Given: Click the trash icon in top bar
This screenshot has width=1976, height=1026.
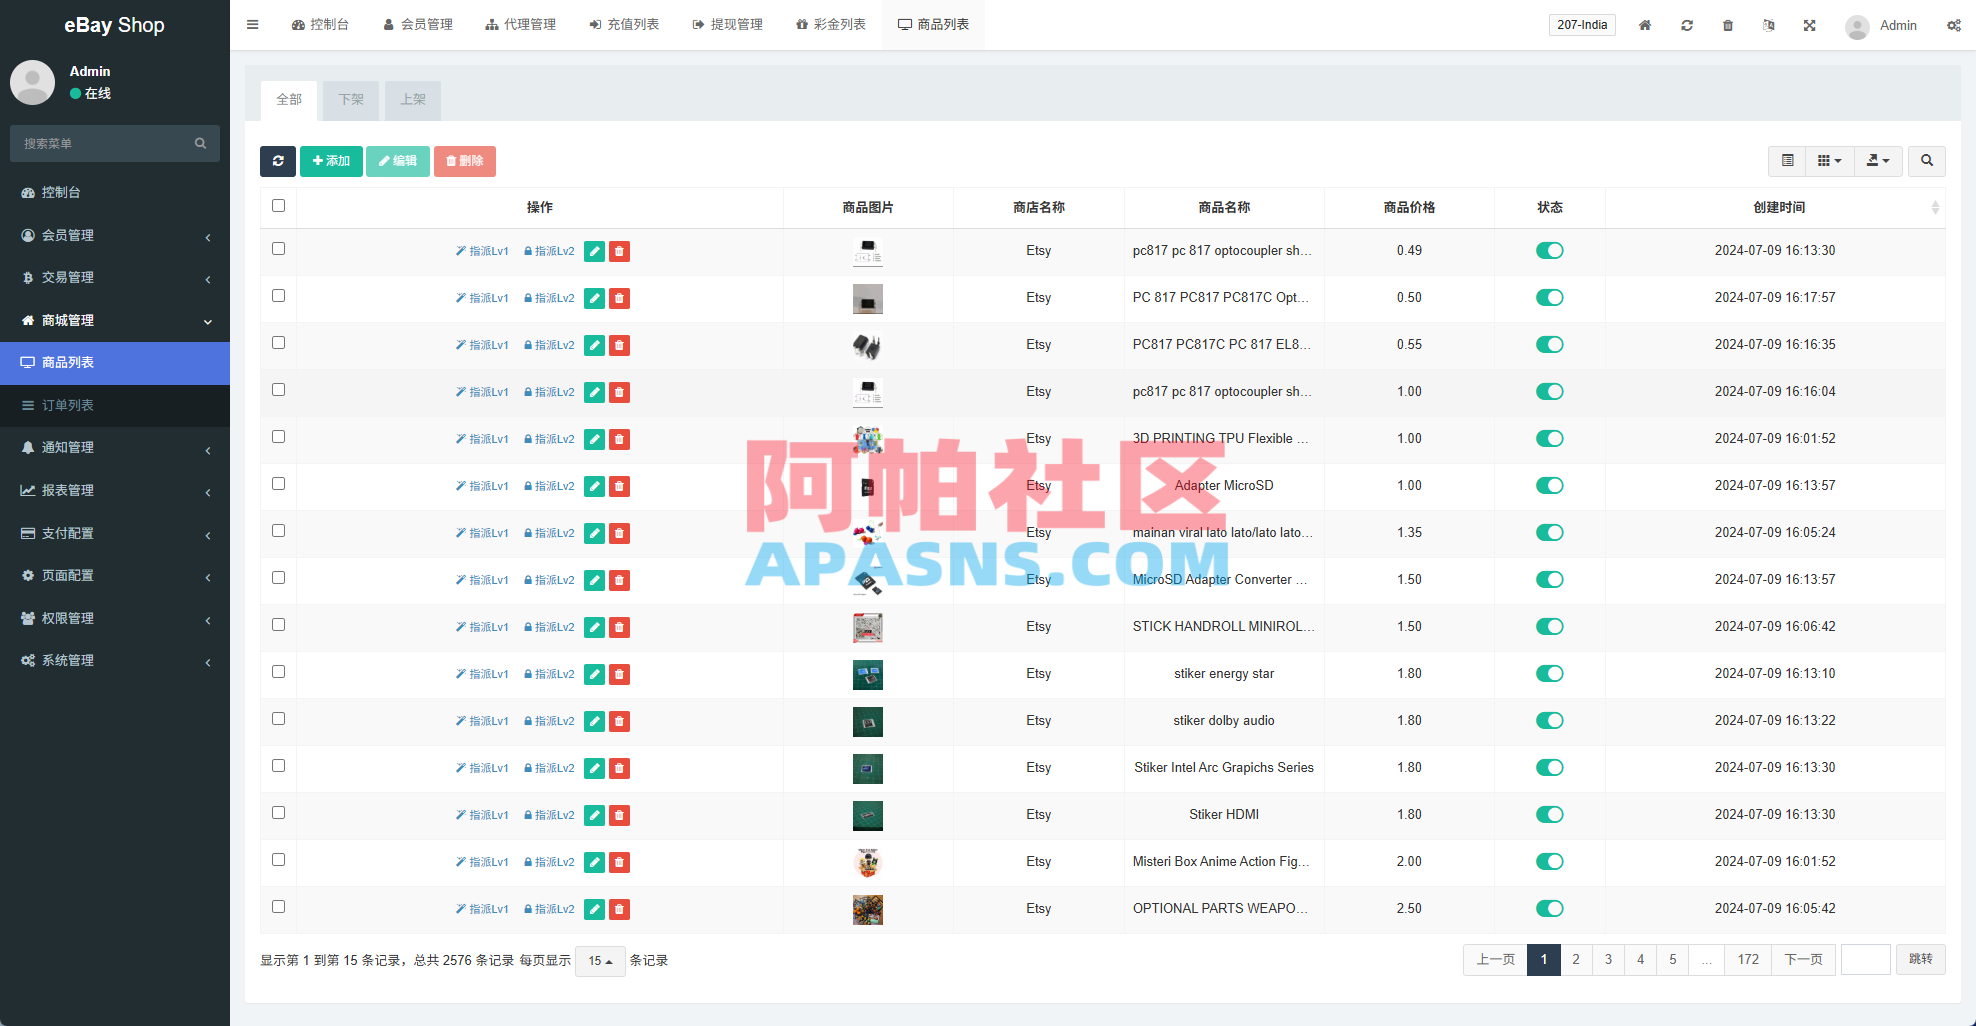Looking at the screenshot, I should click(x=1728, y=25).
